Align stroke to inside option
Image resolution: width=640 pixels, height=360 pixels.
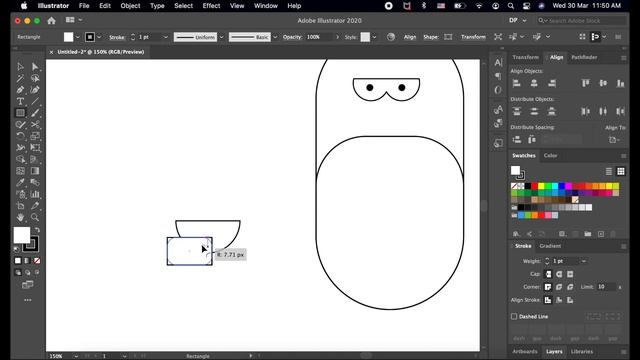point(559,300)
